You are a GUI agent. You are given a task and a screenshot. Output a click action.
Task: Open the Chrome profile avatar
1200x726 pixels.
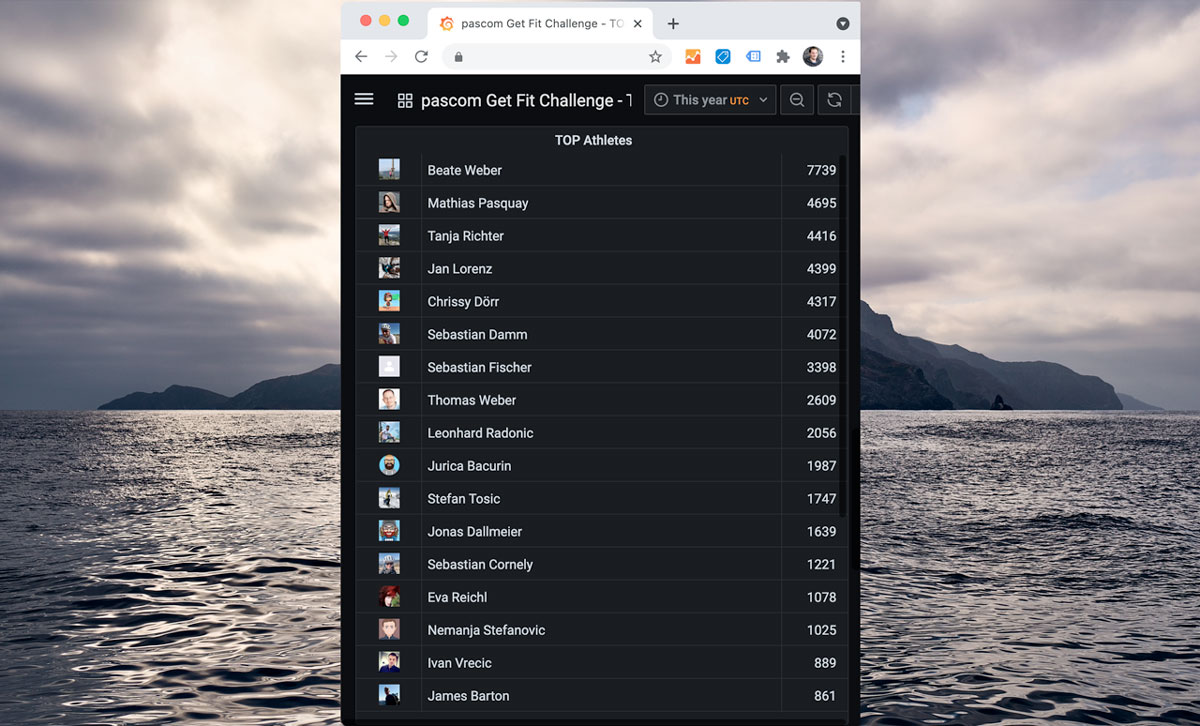[813, 57]
